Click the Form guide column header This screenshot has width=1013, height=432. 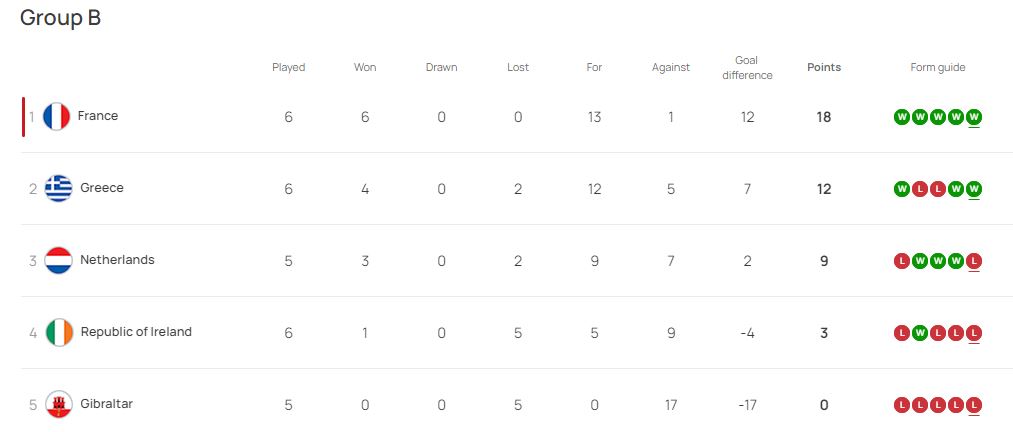point(937,67)
